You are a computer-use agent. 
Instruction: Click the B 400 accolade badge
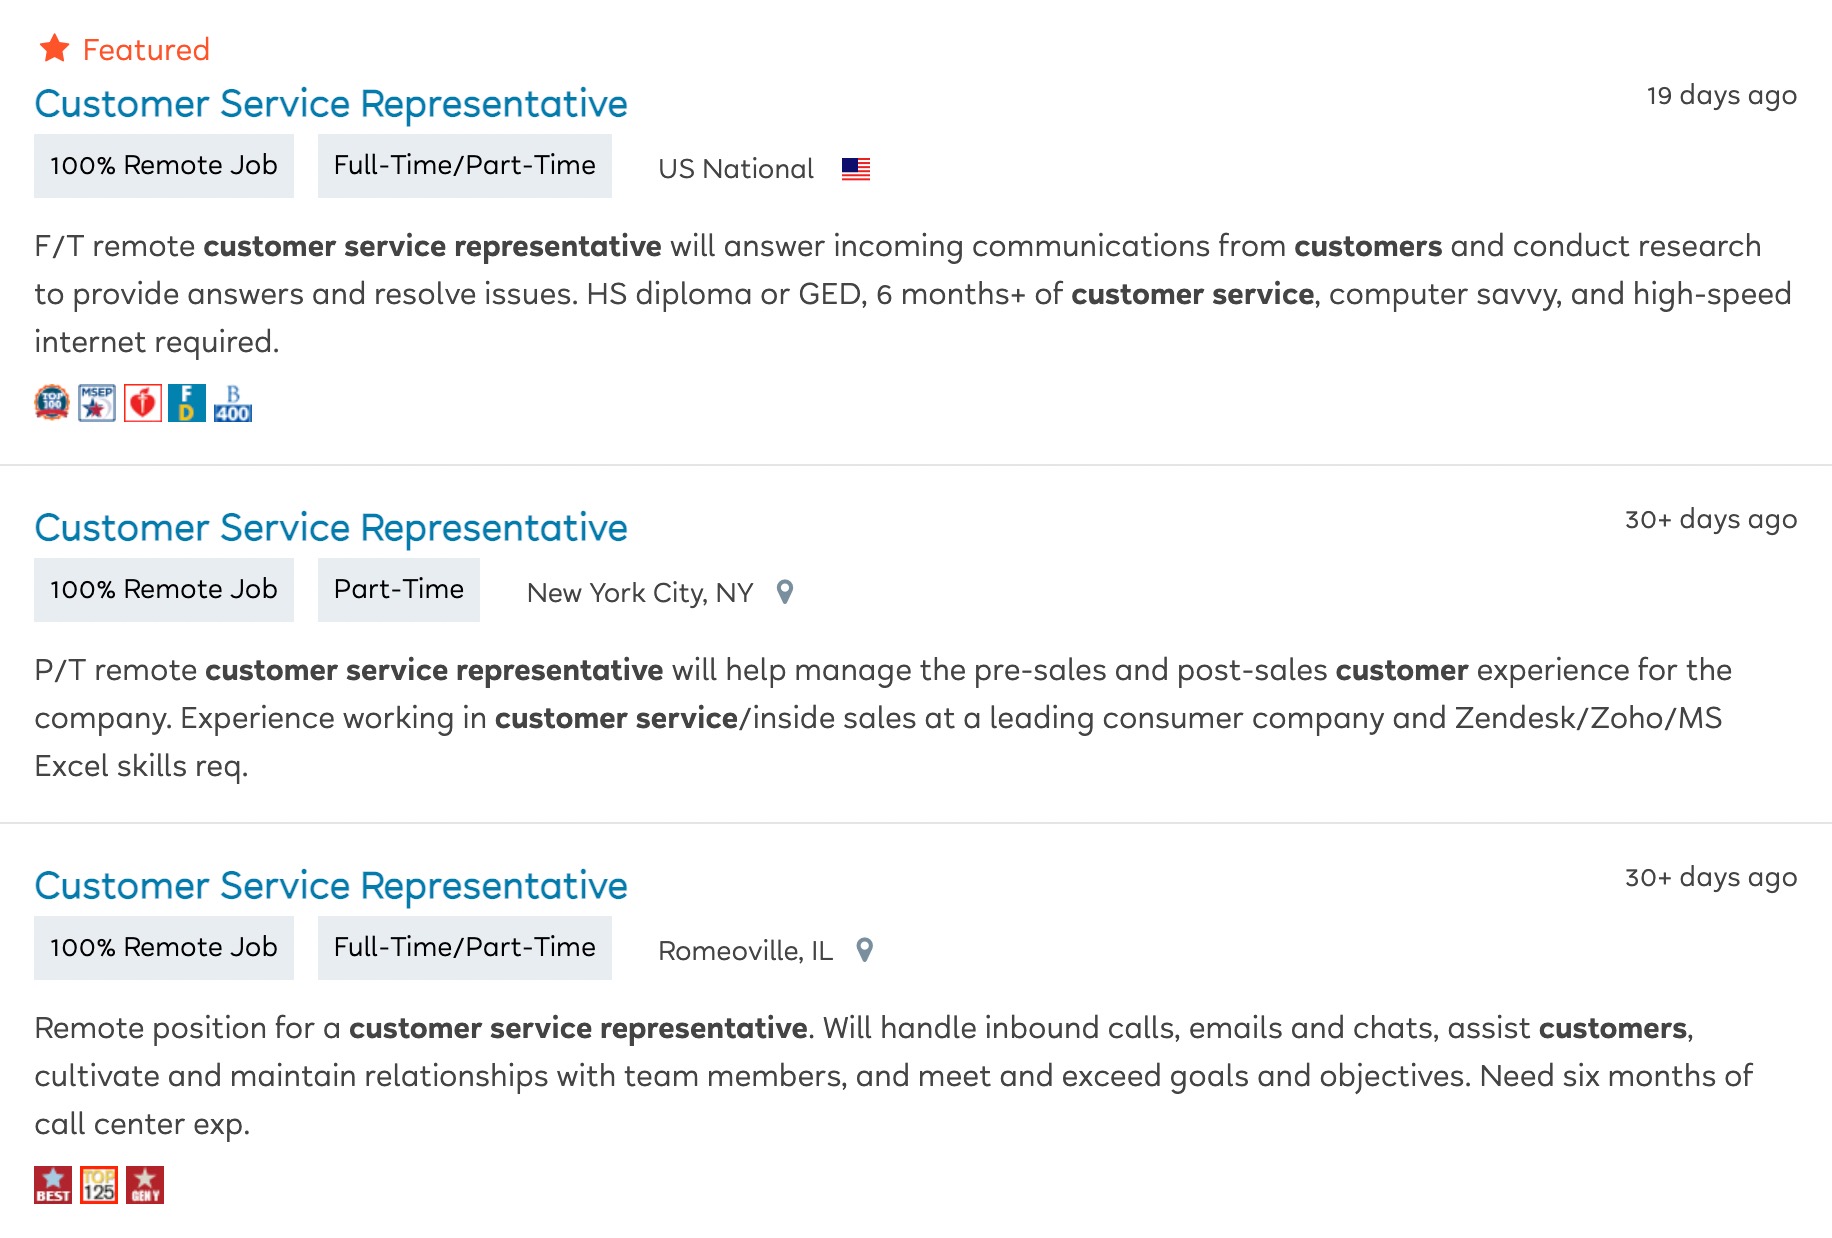(x=233, y=403)
